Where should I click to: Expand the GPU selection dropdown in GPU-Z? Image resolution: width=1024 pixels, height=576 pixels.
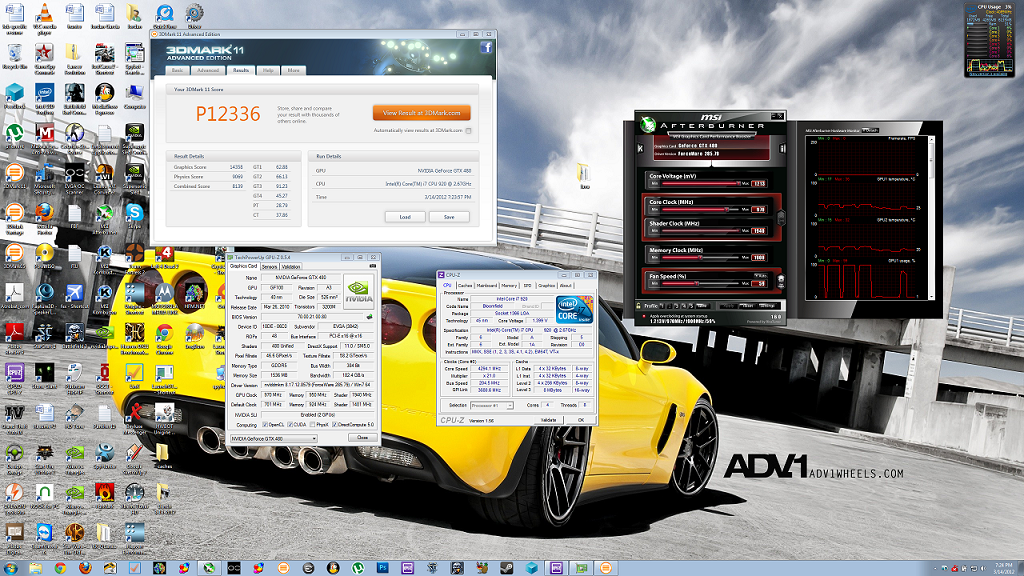click(274, 438)
